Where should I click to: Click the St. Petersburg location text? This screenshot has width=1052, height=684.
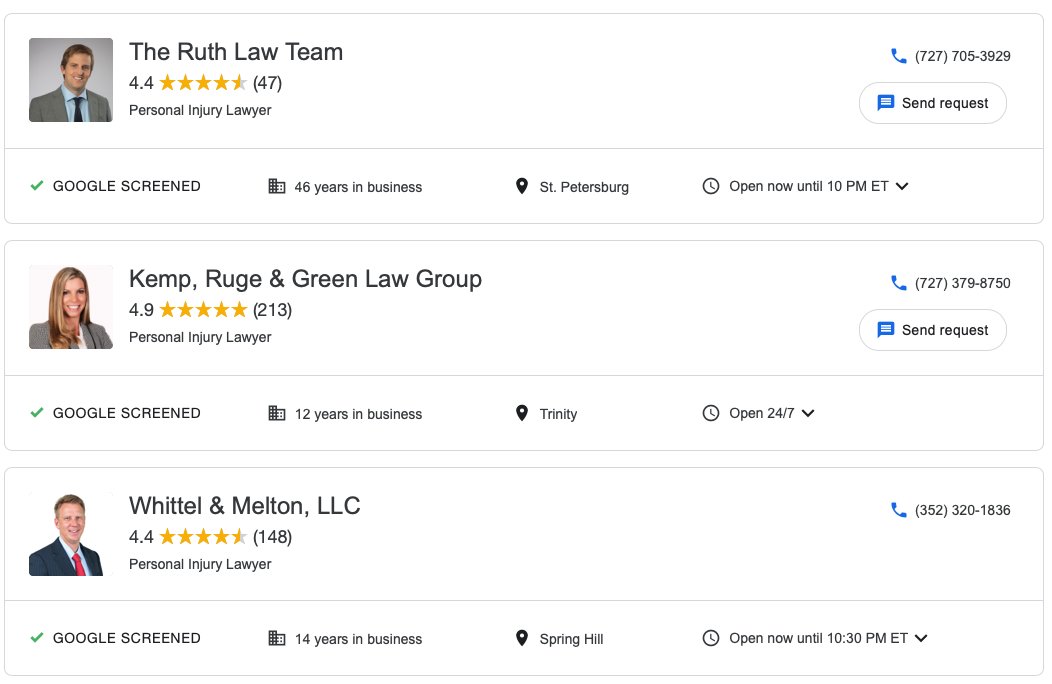(x=584, y=187)
